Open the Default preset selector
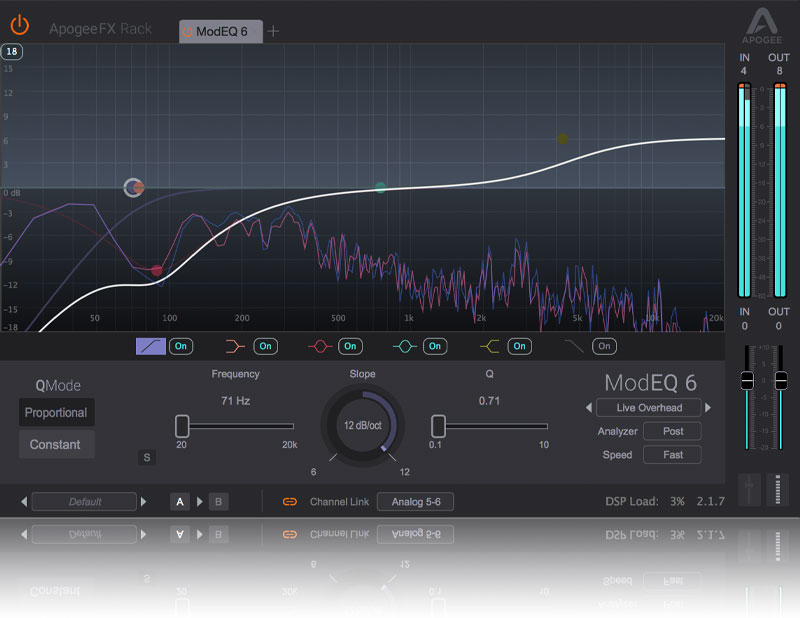Image resolution: width=800 pixels, height=618 pixels. [x=85, y=502]
